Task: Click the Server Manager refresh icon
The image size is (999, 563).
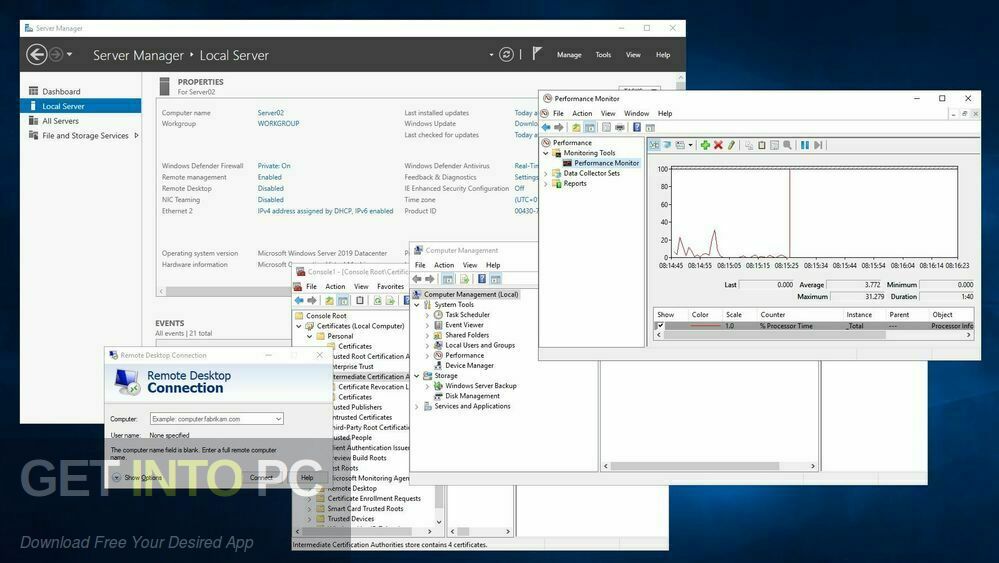Action: coord(507,55)
